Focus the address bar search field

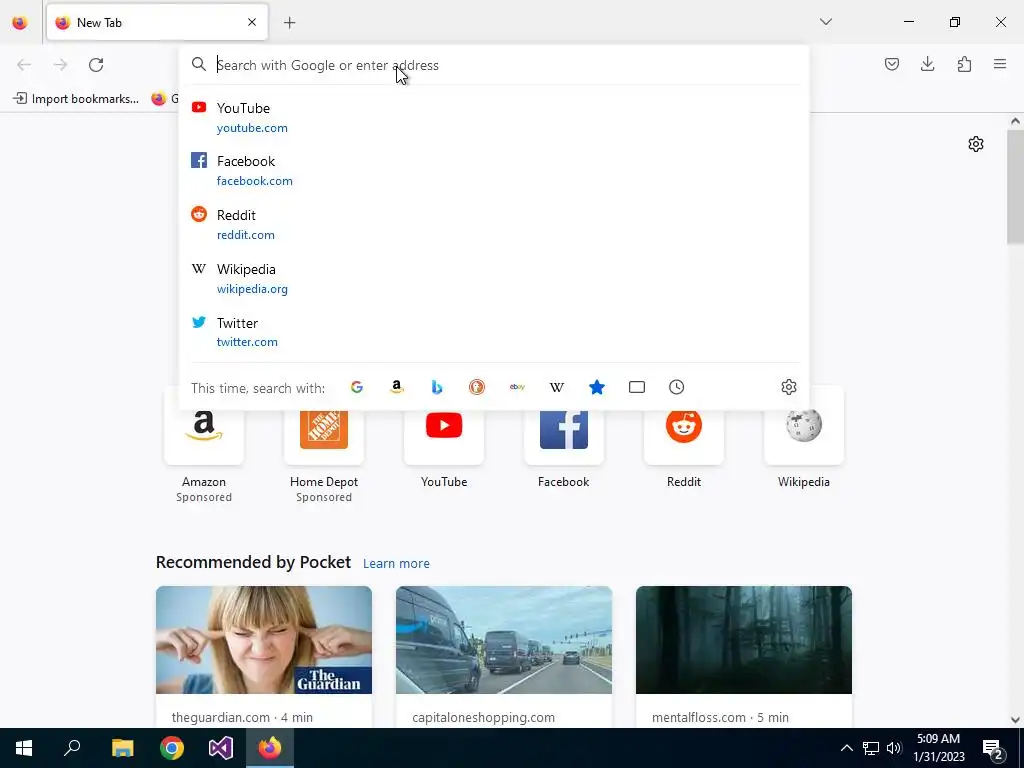click(x=494, y=65)
